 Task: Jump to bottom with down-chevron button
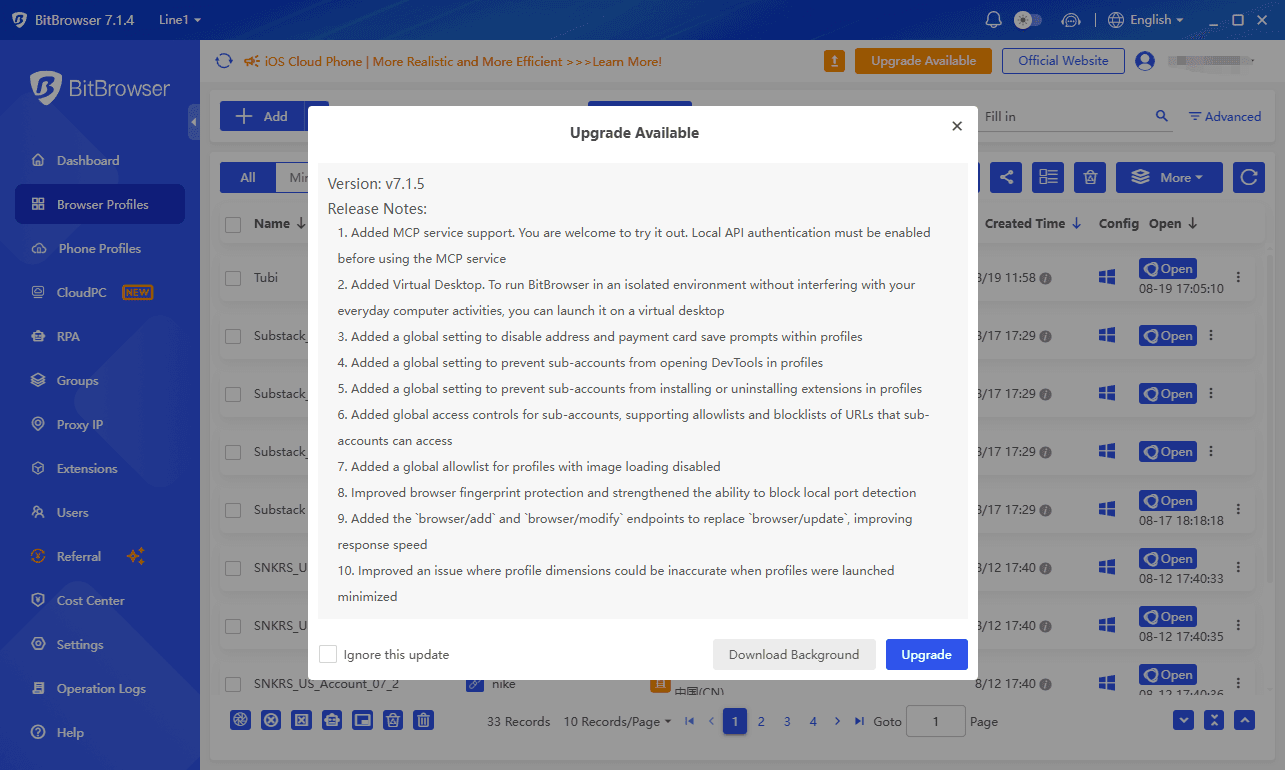[x=1184, y=720]
